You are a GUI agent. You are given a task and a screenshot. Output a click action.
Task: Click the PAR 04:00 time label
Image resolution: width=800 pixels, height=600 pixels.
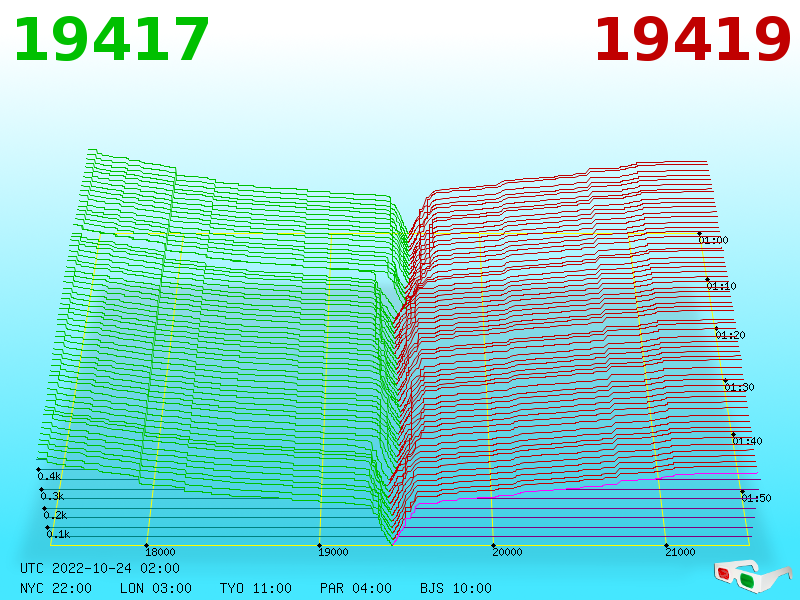[356, 588]
